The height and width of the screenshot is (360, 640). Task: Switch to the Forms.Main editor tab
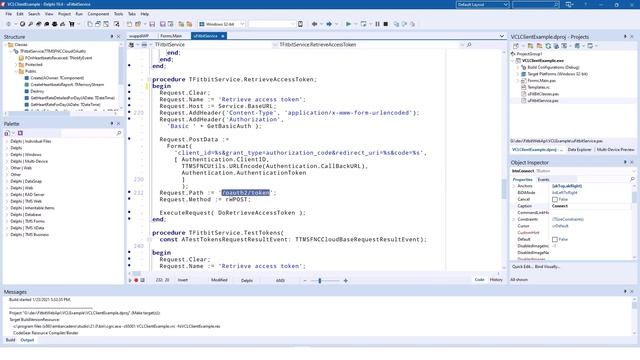[171, 36]
